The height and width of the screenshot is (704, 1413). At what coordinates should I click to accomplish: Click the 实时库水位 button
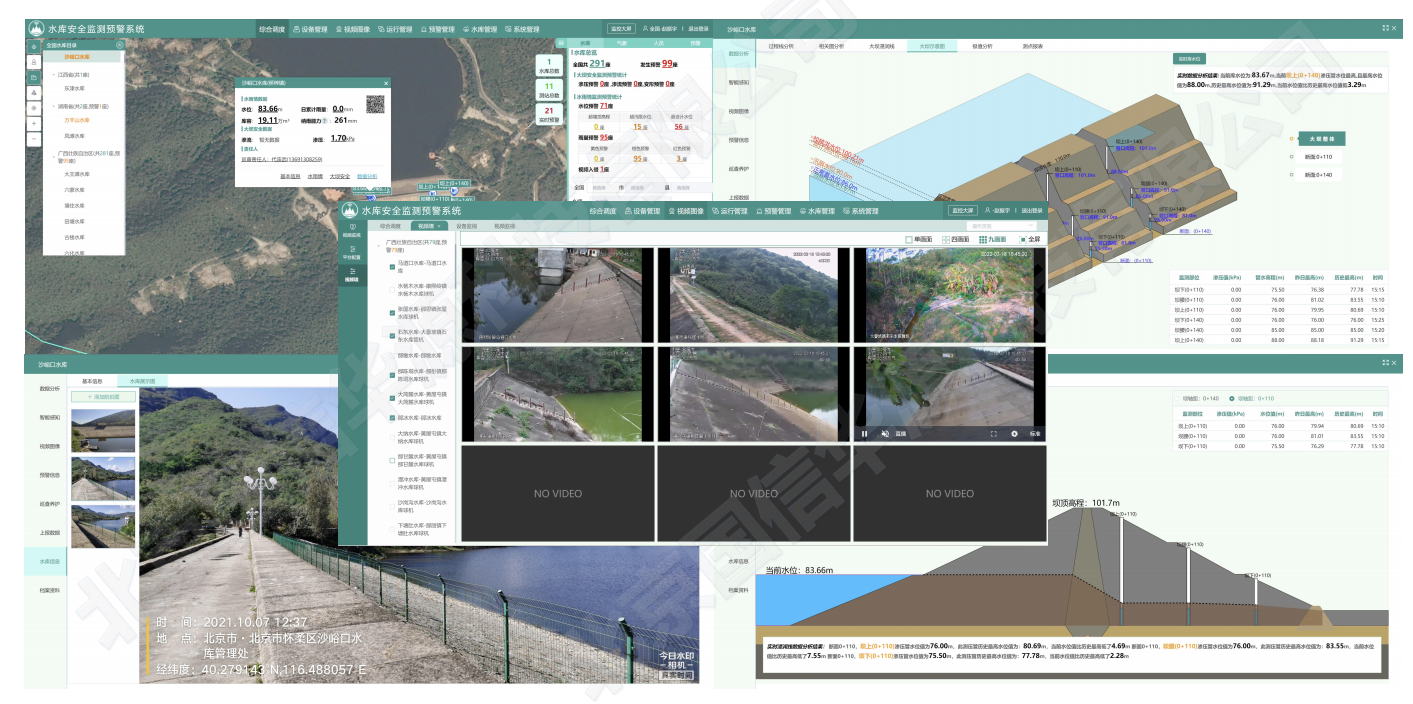pos(1188,59)
